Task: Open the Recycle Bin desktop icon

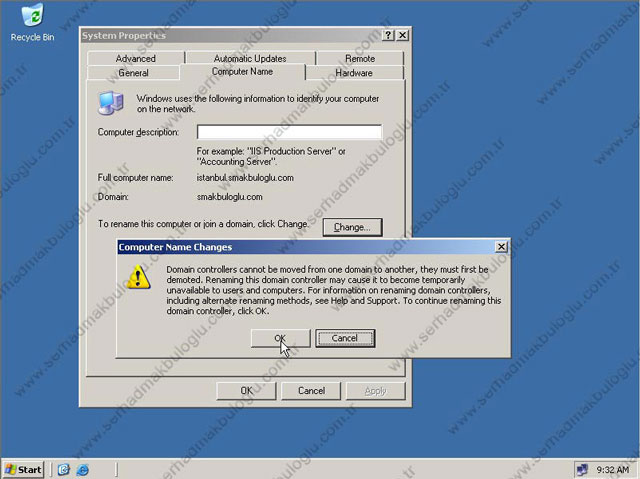Action: point(32,22)
